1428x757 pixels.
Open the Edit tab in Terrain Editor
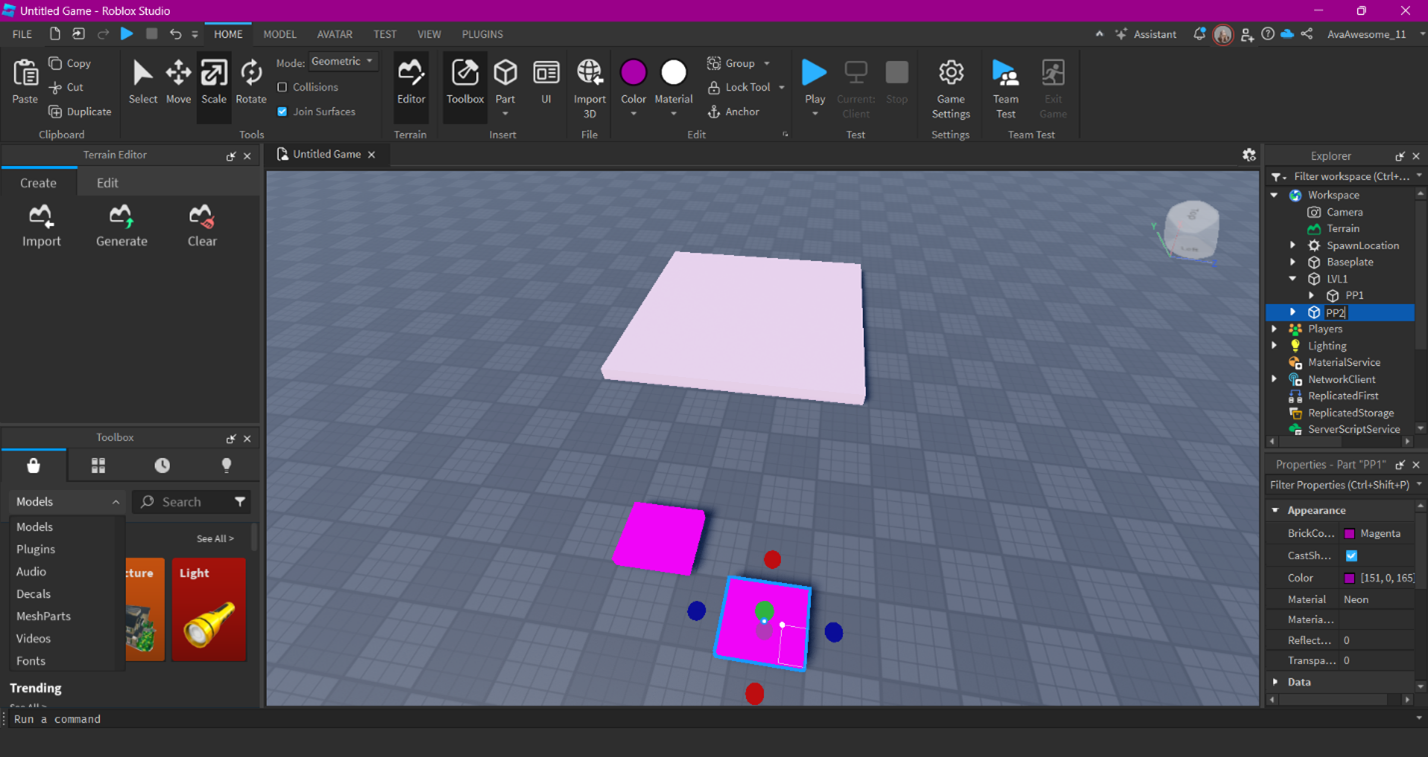pos(108,183)
